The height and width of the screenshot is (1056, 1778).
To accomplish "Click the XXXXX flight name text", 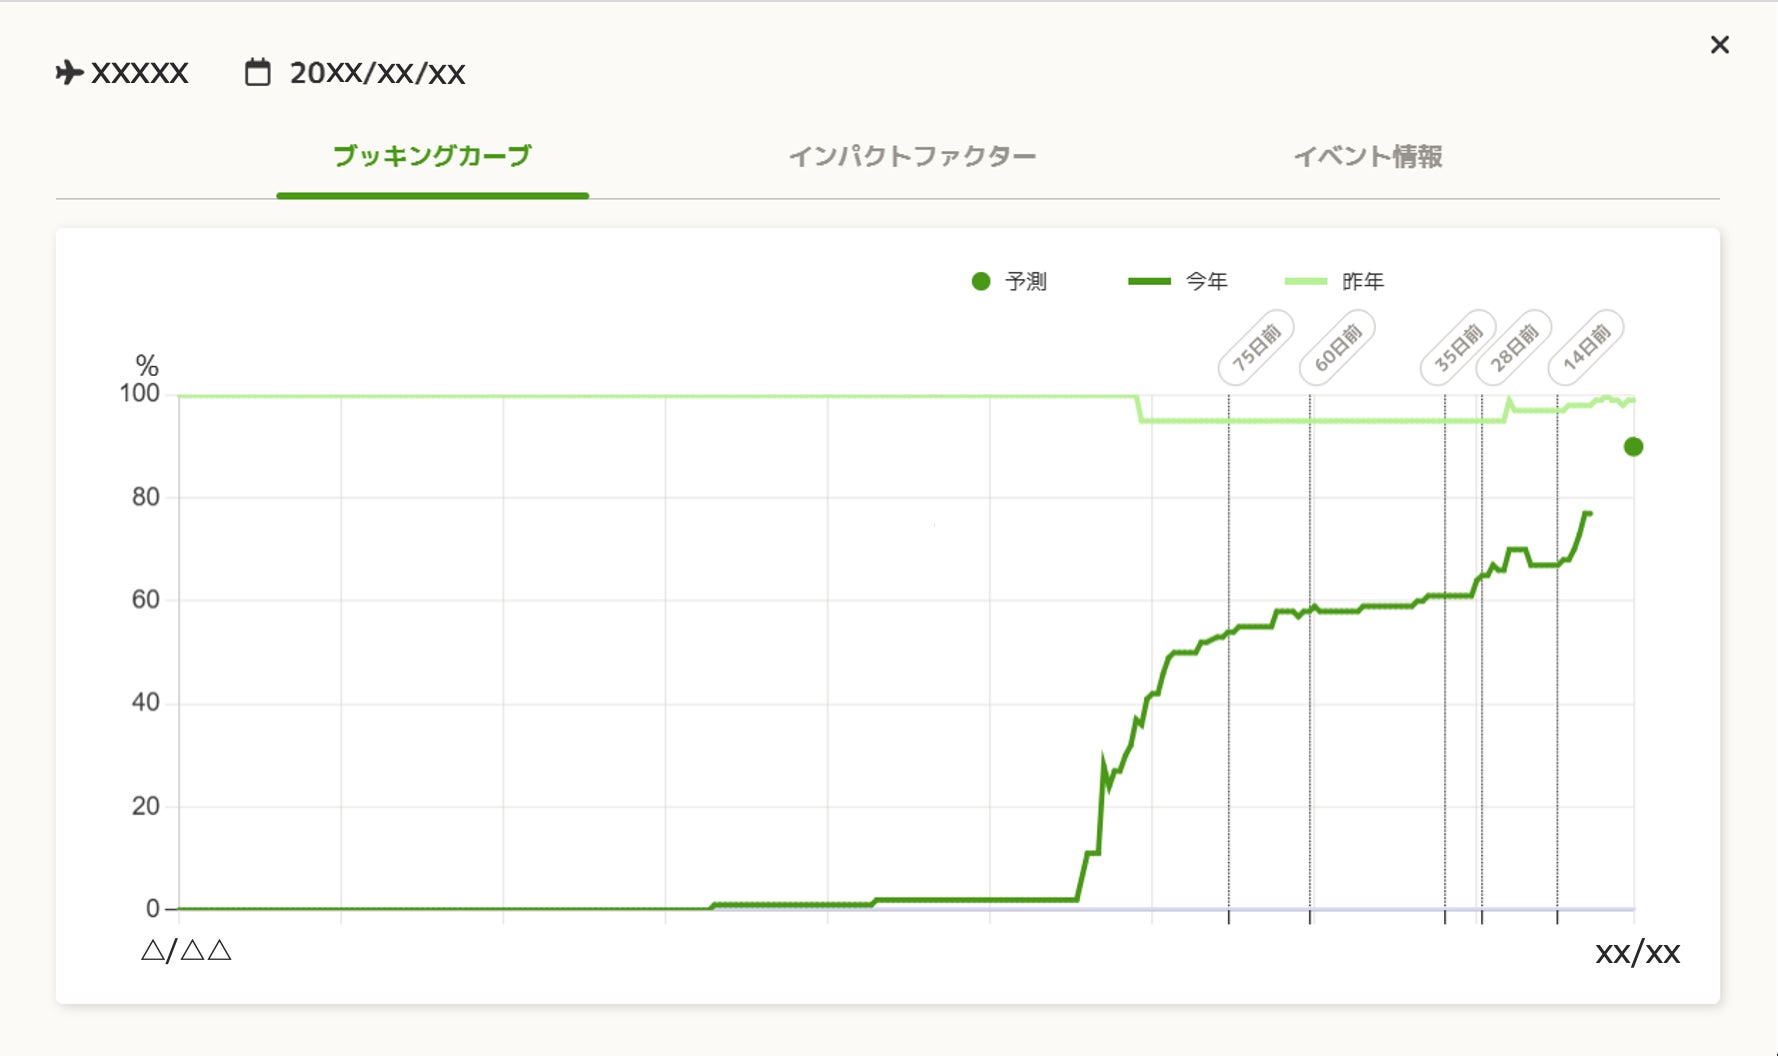I will 139,73.
